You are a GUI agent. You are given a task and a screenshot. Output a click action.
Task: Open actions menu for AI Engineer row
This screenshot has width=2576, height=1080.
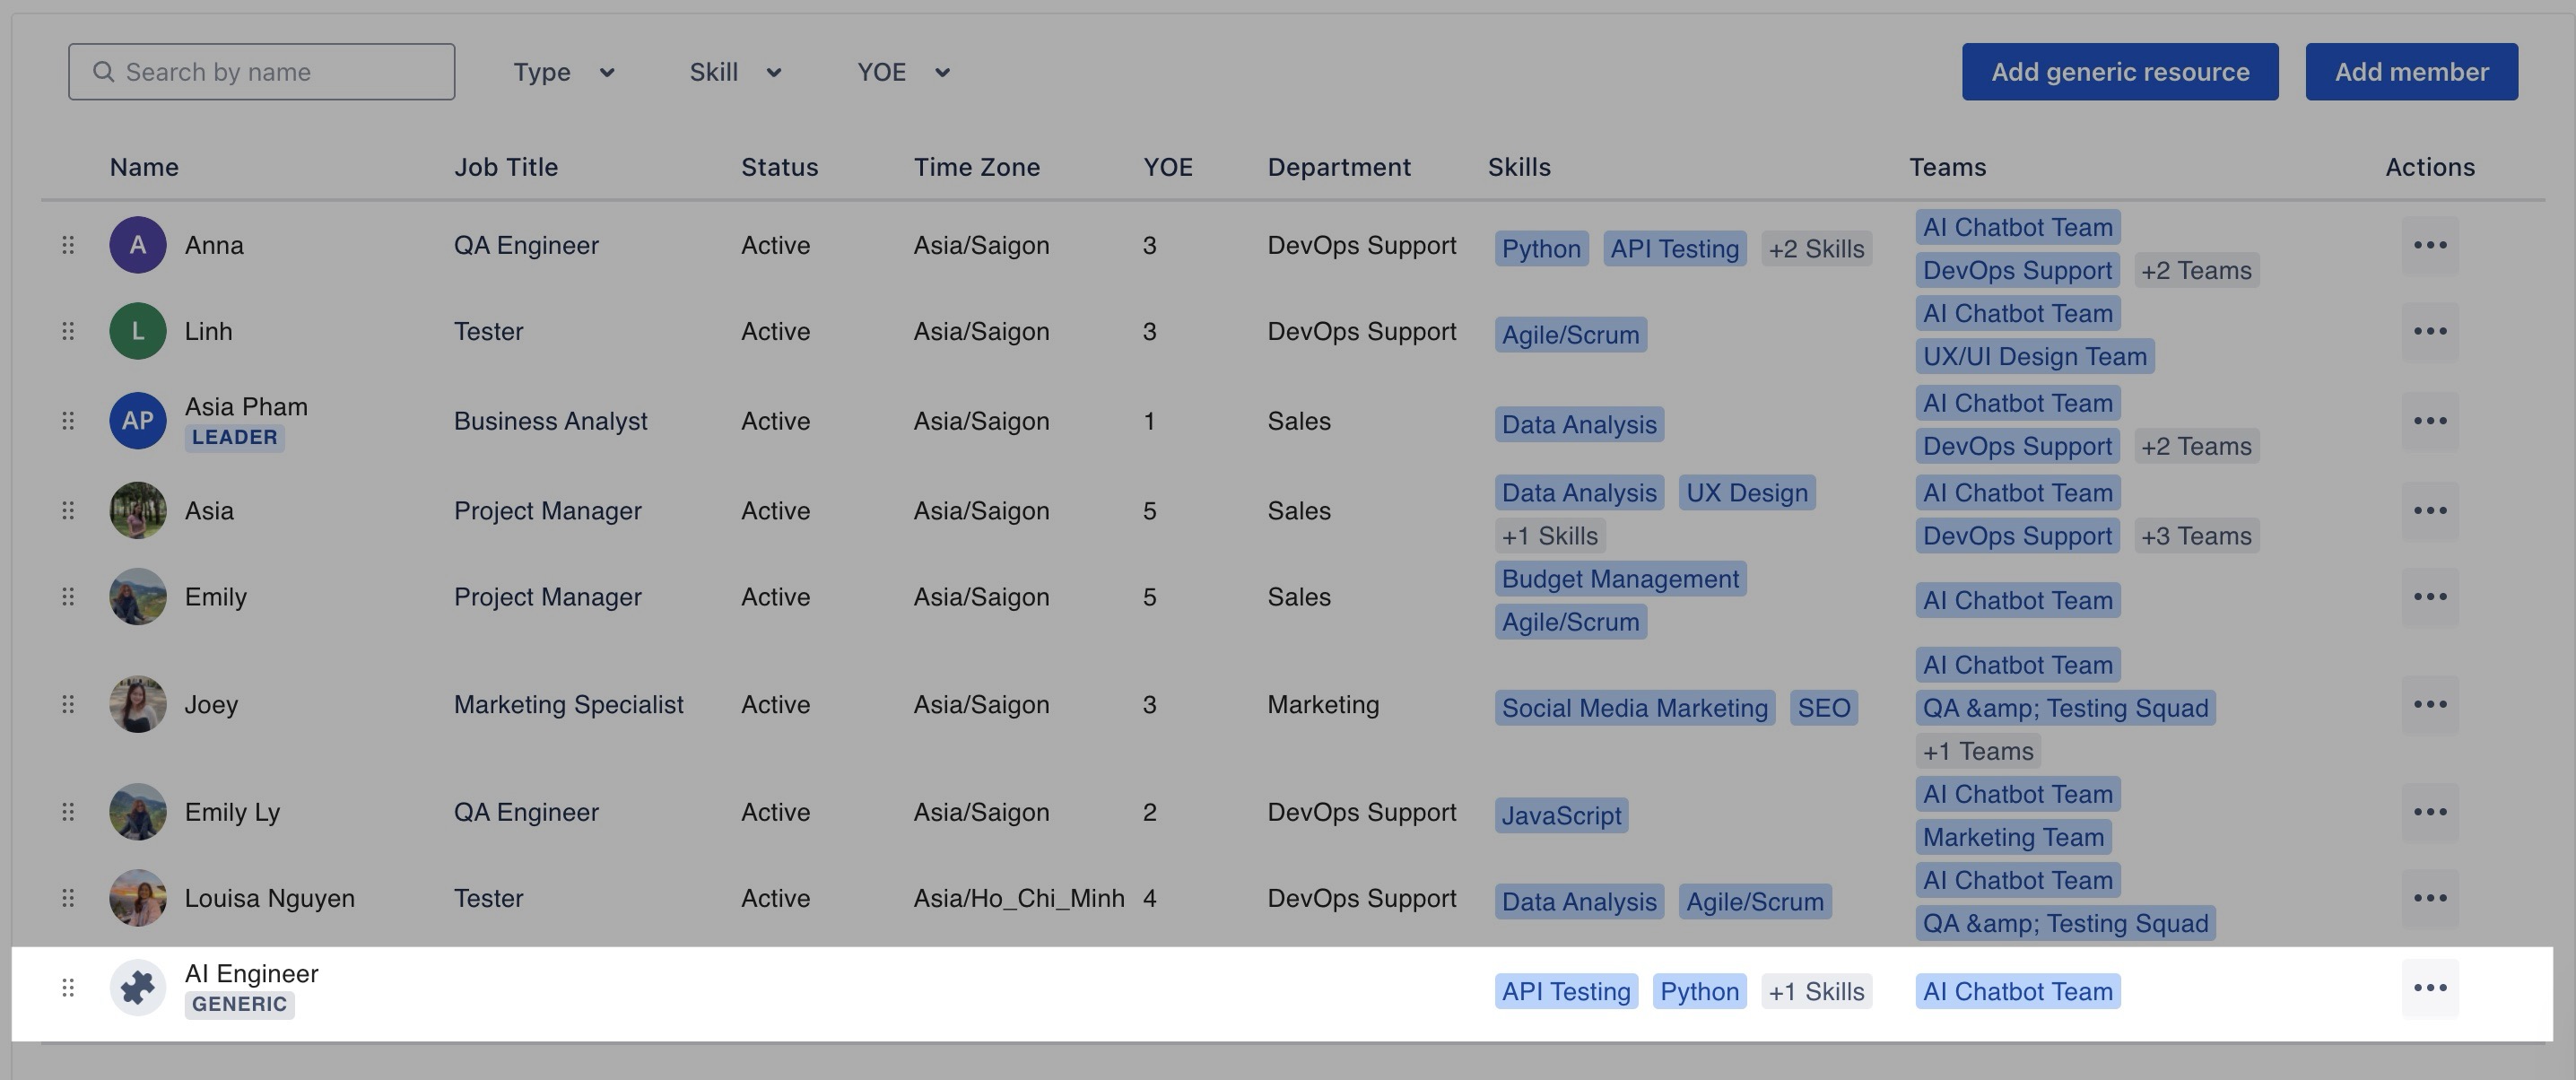click(2429, 988)
